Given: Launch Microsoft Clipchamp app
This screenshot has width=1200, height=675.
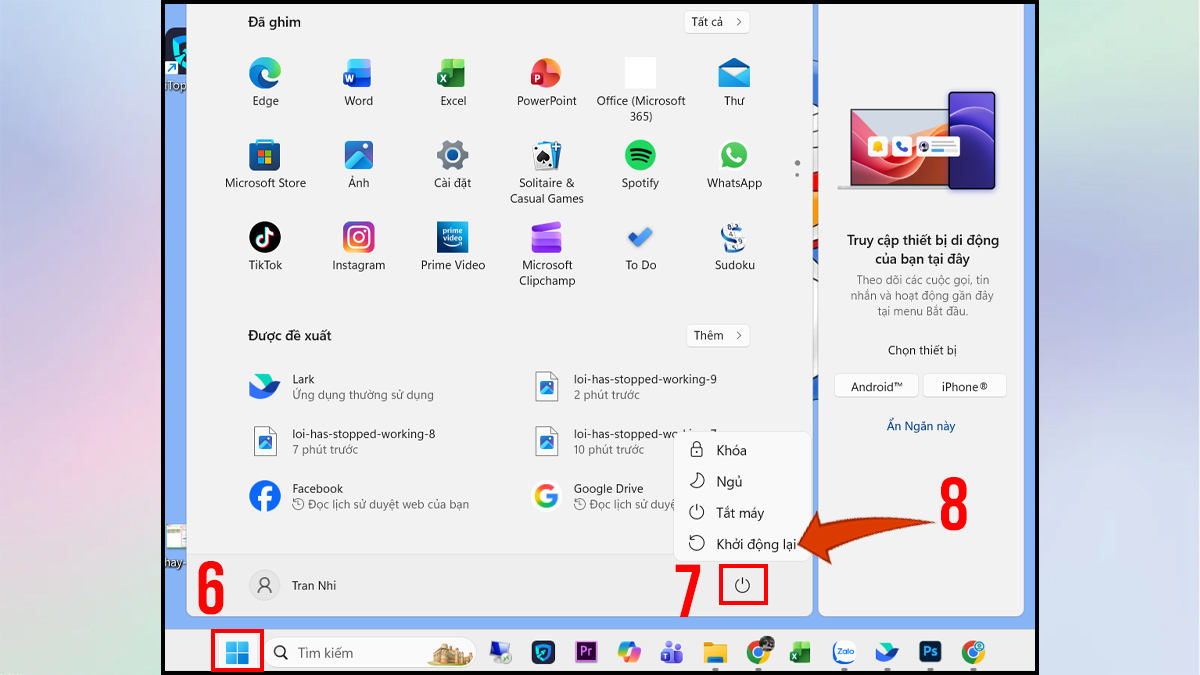Looking at the screenshot, I should 546,238.
